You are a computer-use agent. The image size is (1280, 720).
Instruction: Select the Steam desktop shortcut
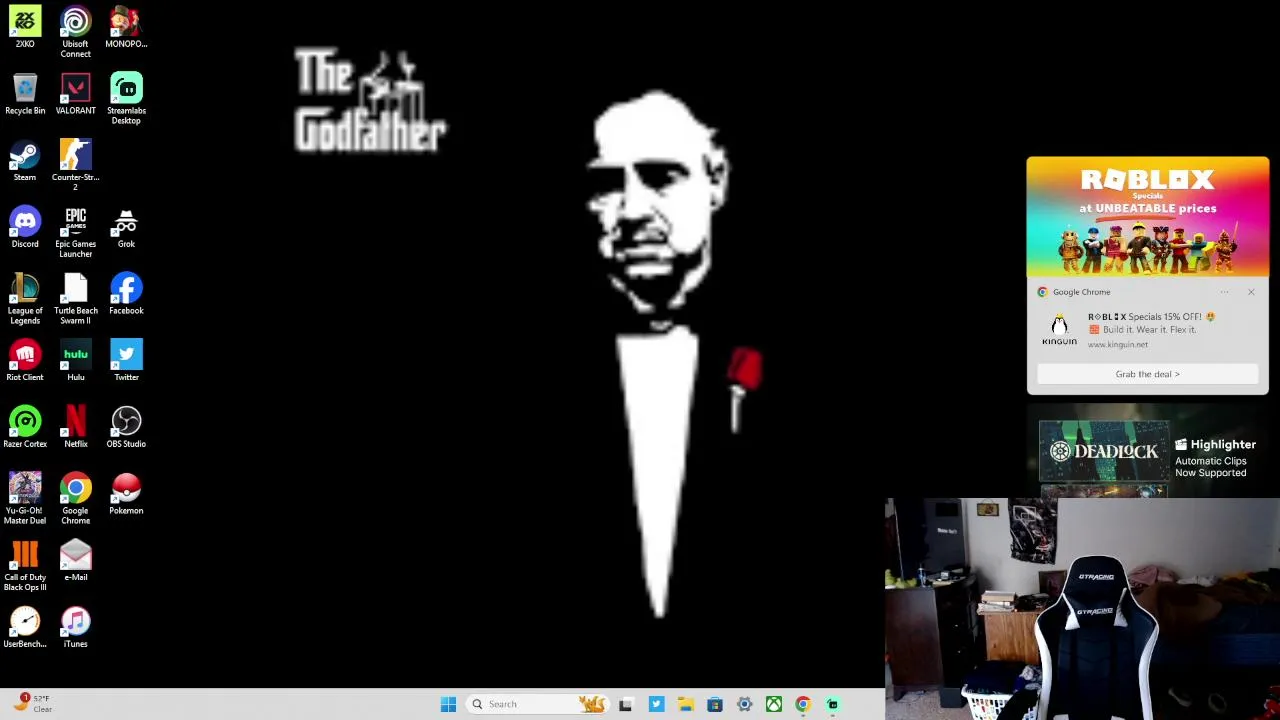[25, 161]
